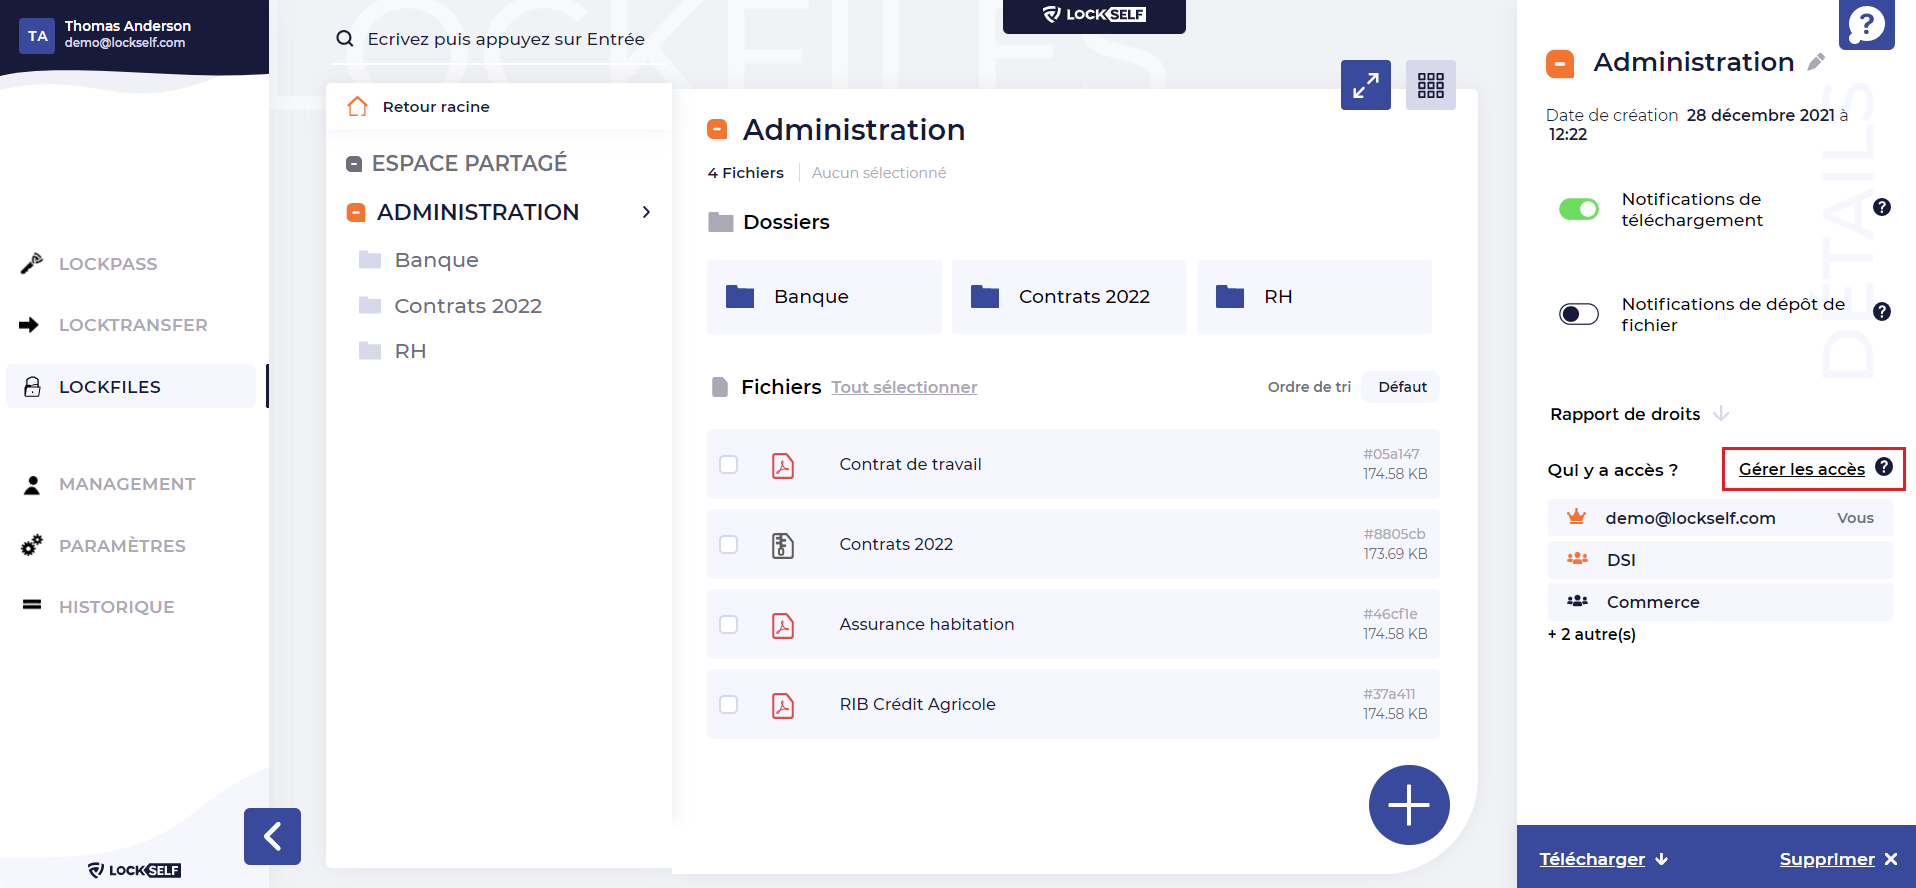The image size is (1916, 888).
Task: Disable Notifications de téléchargement toggle
Action: [1579, 209]
